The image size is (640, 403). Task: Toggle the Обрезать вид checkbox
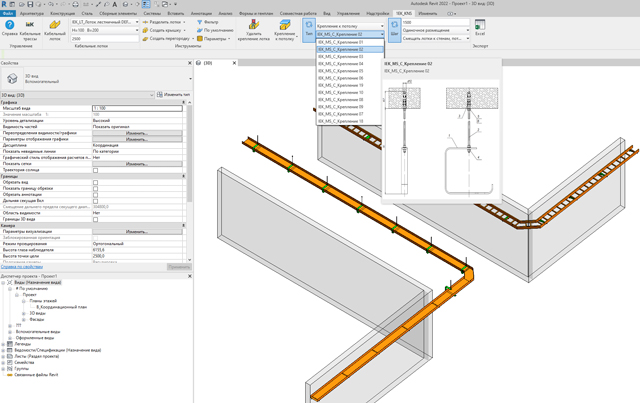point(96,183)
